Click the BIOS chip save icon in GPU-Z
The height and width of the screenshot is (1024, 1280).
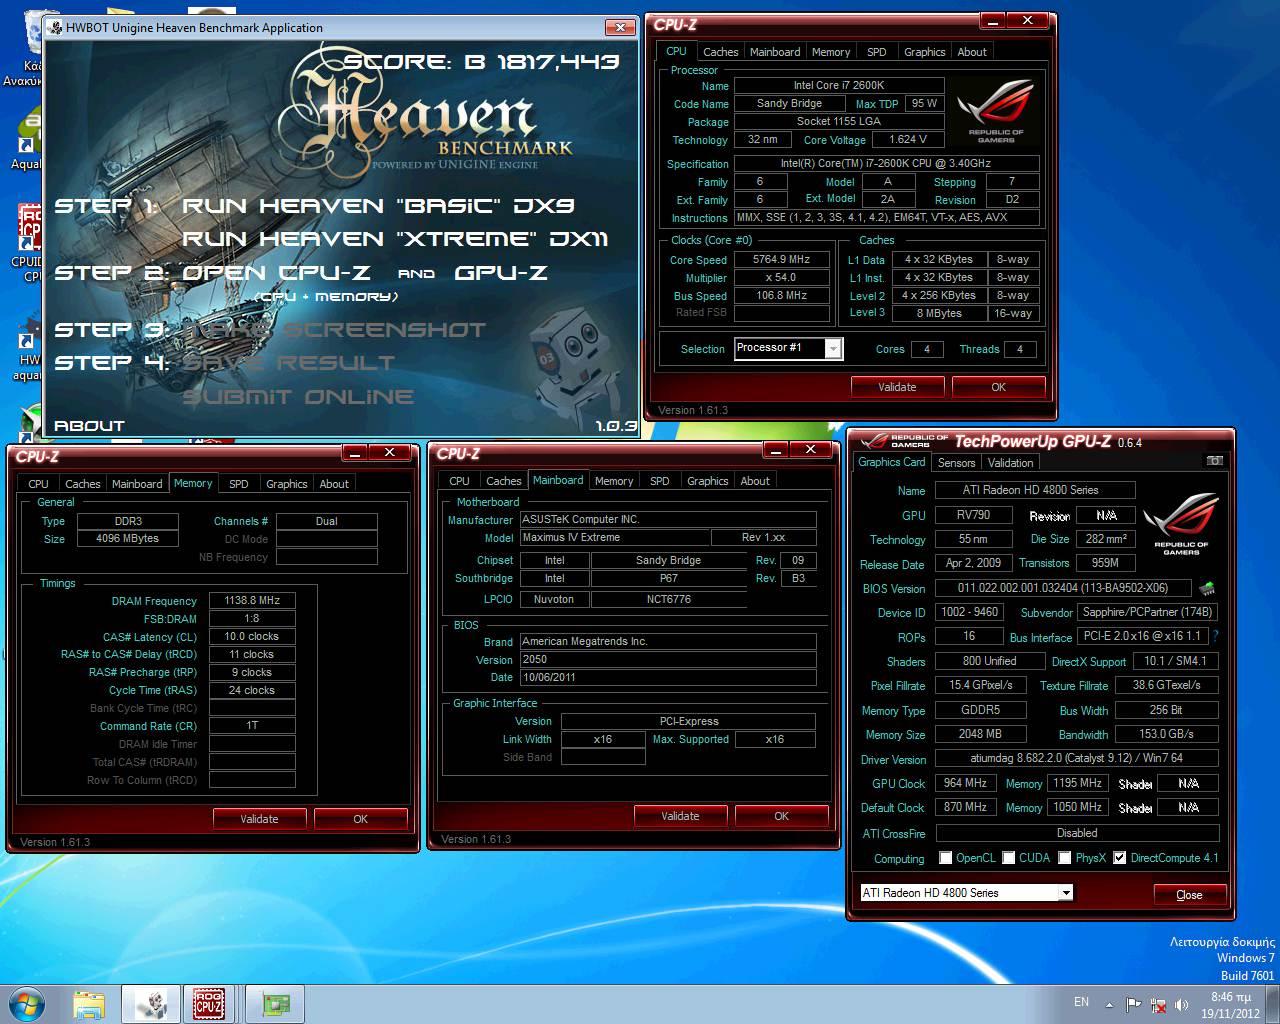click(1207, 588)
